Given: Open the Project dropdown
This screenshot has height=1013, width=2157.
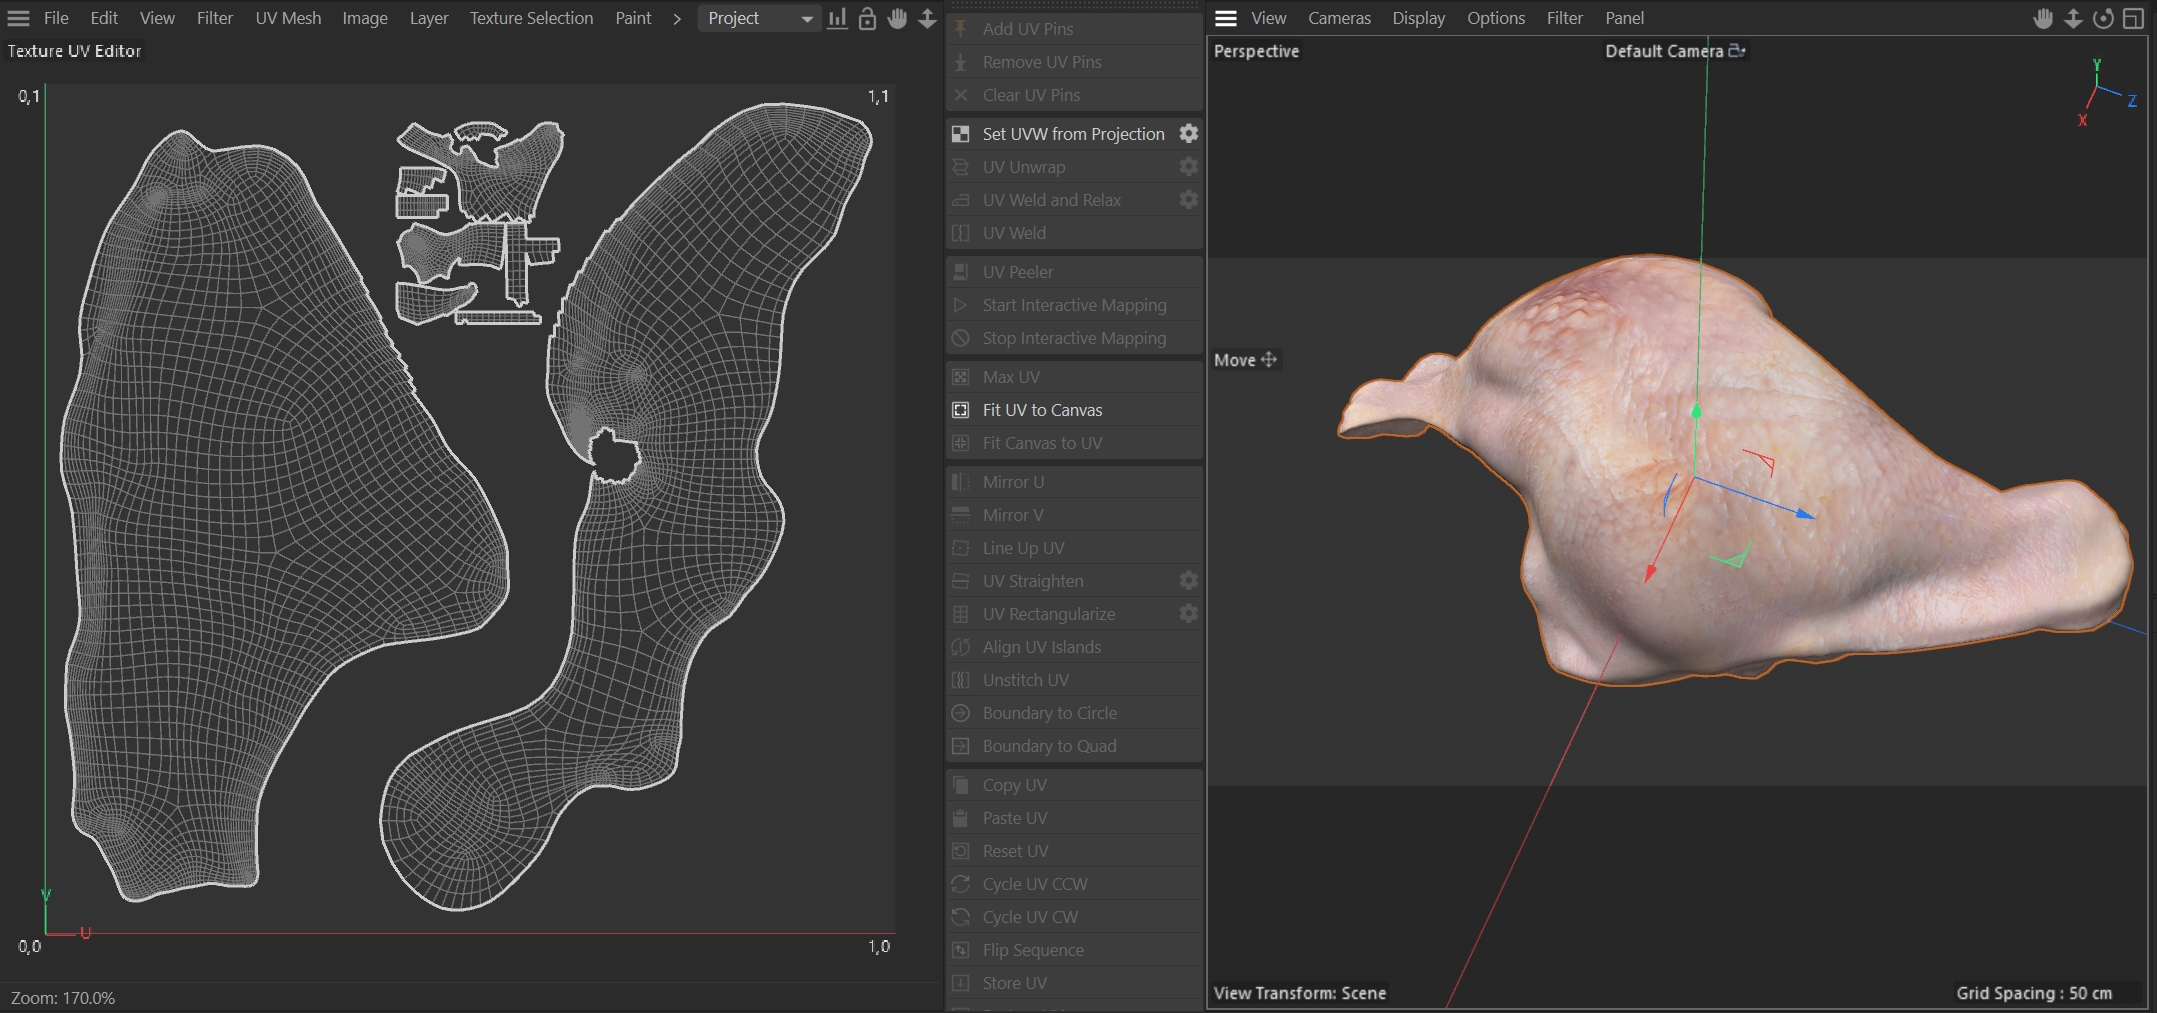Looking at the screenshot, I should tap(759, 18).
